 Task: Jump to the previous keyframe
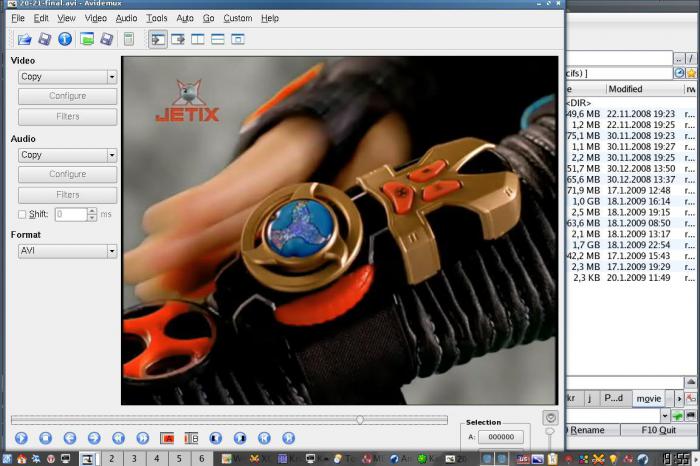click(118, 438)
